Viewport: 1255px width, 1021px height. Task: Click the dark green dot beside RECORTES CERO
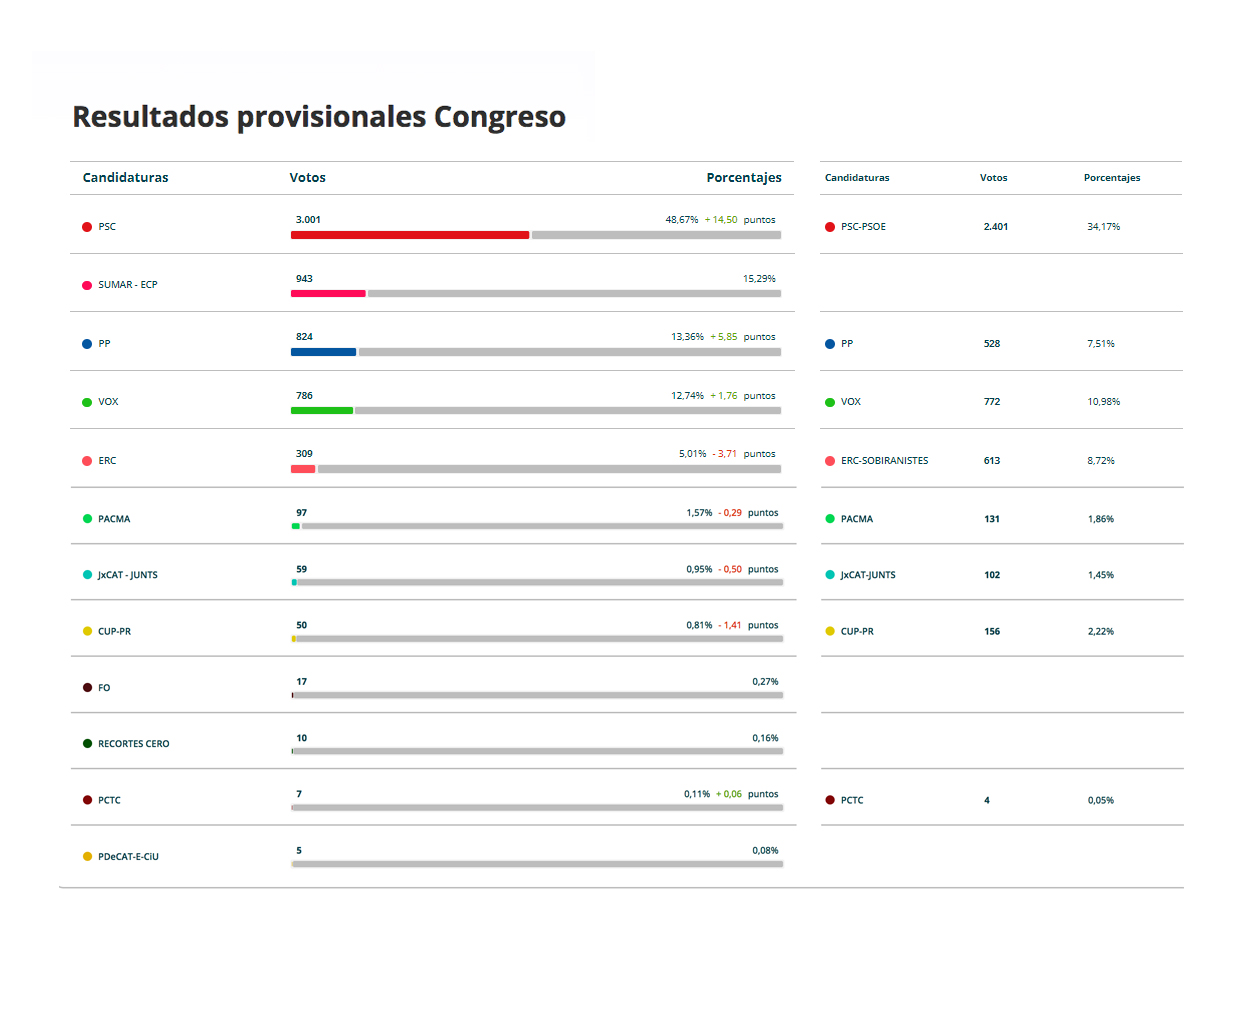[x=87, y=744]
